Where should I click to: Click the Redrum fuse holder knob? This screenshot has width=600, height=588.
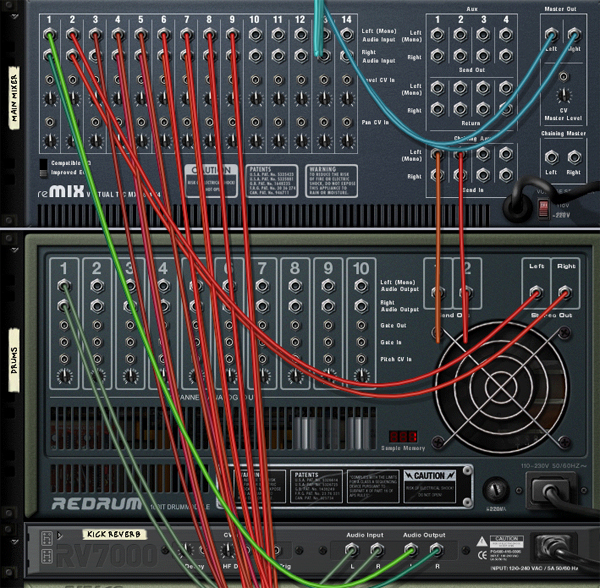(496, 490)
